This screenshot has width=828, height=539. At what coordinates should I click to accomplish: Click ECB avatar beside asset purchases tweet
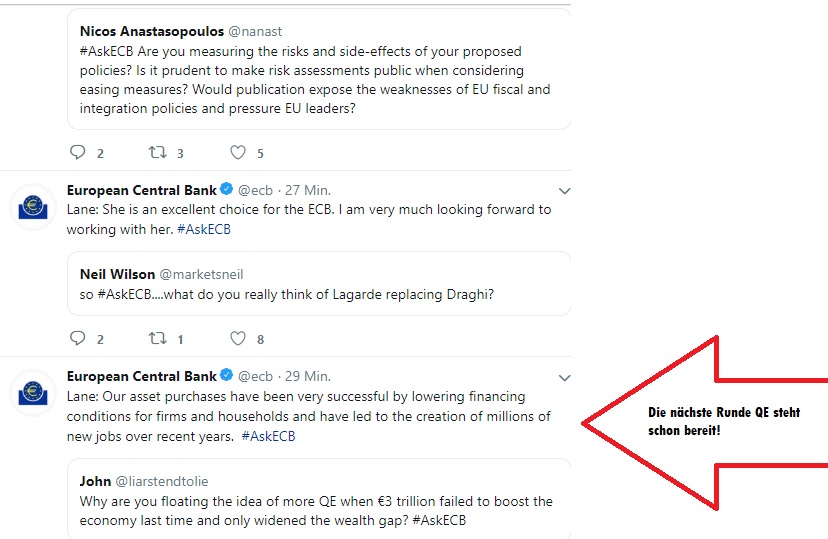(32, 393)
